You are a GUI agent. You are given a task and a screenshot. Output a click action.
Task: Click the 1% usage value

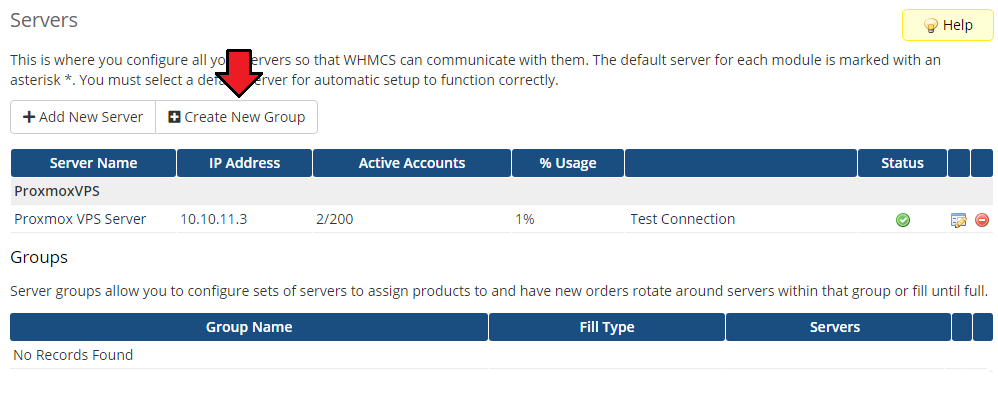[524, 219]
